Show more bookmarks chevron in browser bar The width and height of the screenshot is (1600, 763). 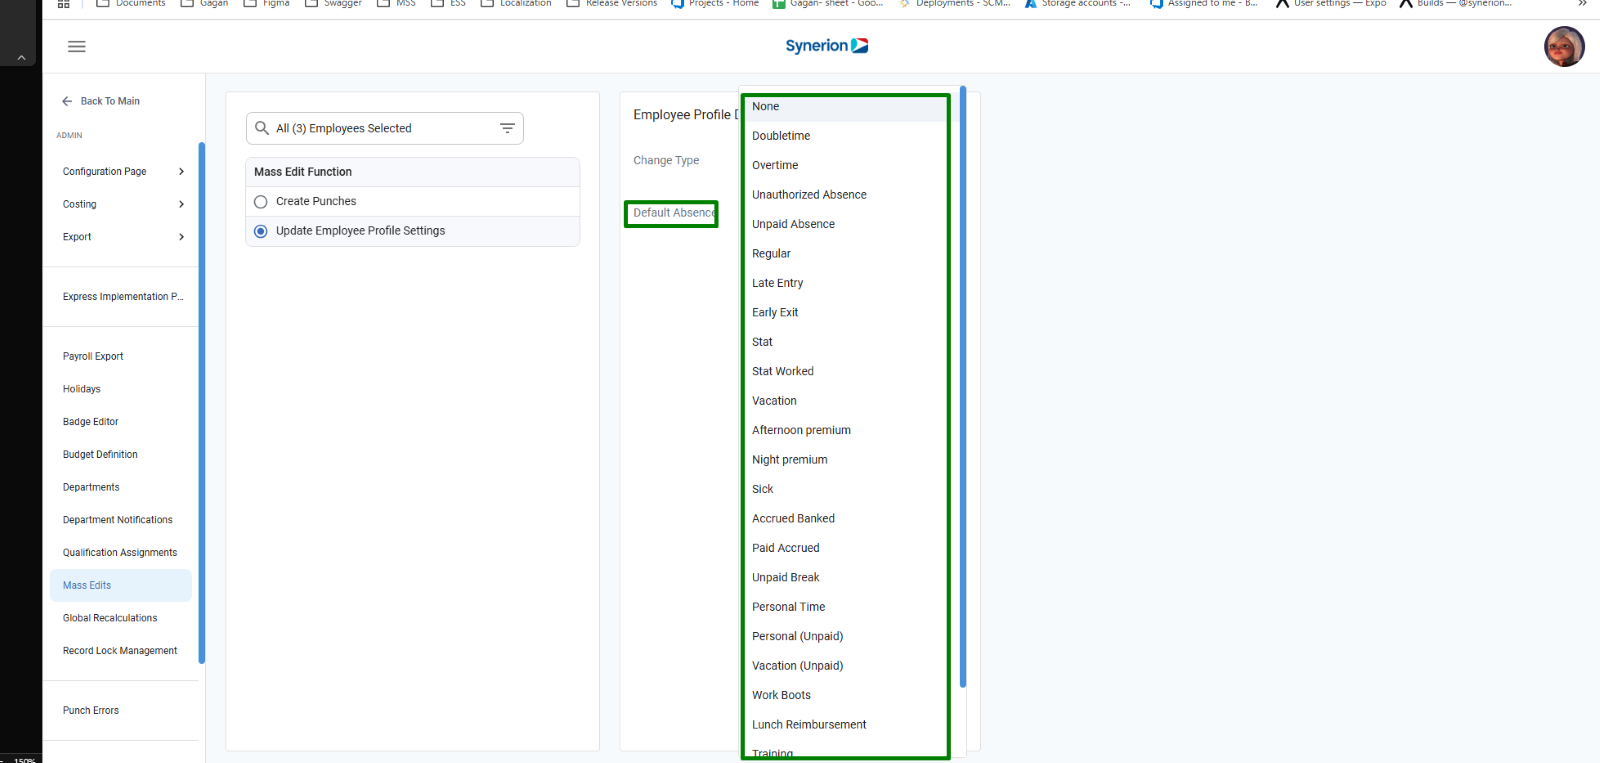click(x=1582, y=3)
